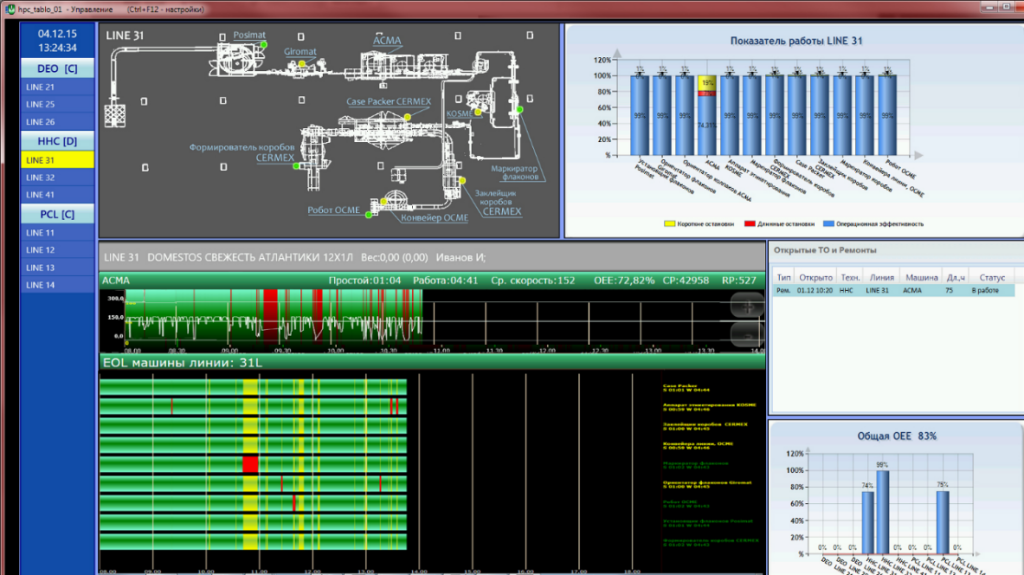This screenshot has height=575, width=1024.
Task: Switch to LINE 14 in the sidebar
Action: (x=58, y=285)
